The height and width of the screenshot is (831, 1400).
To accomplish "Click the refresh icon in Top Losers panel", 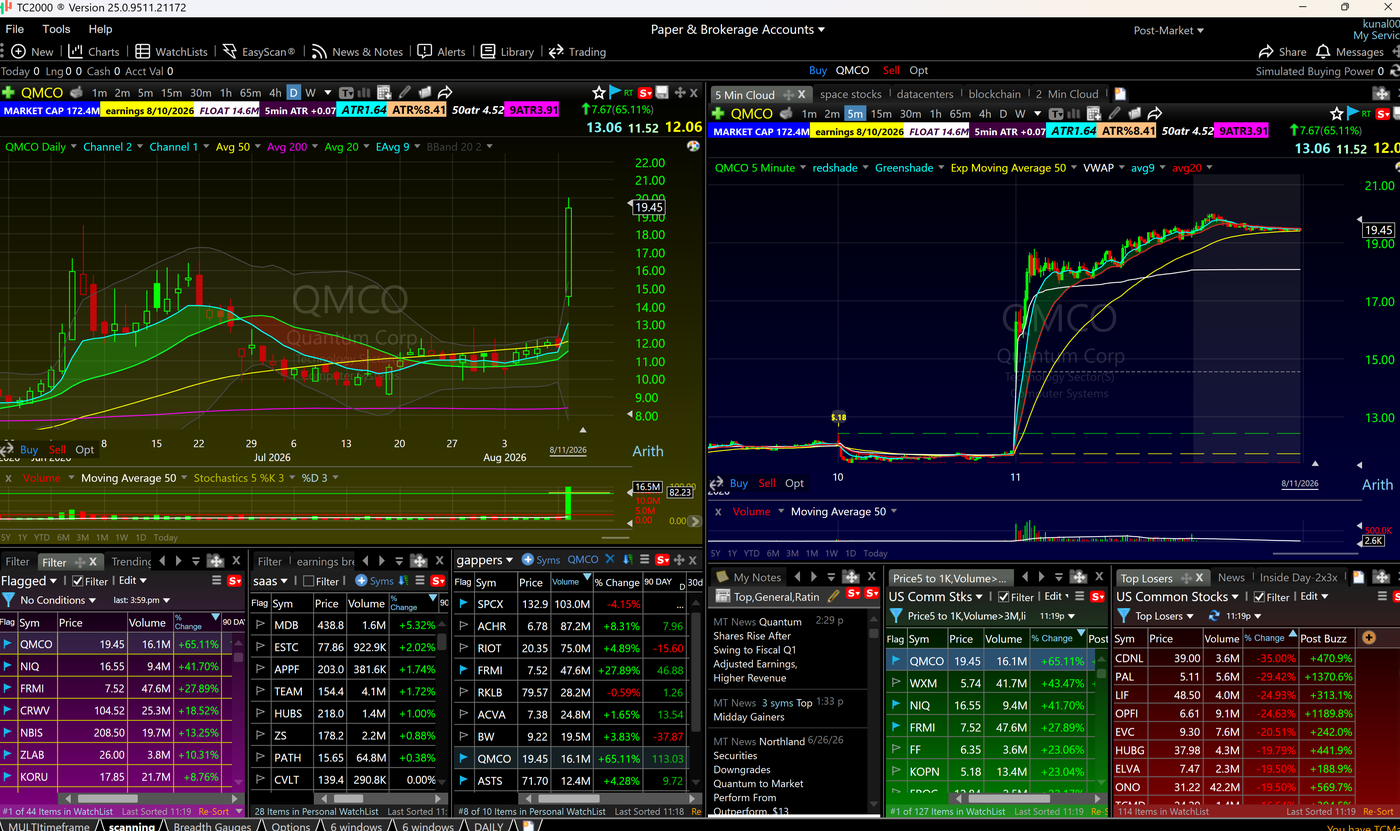I will click(1214, 616).
